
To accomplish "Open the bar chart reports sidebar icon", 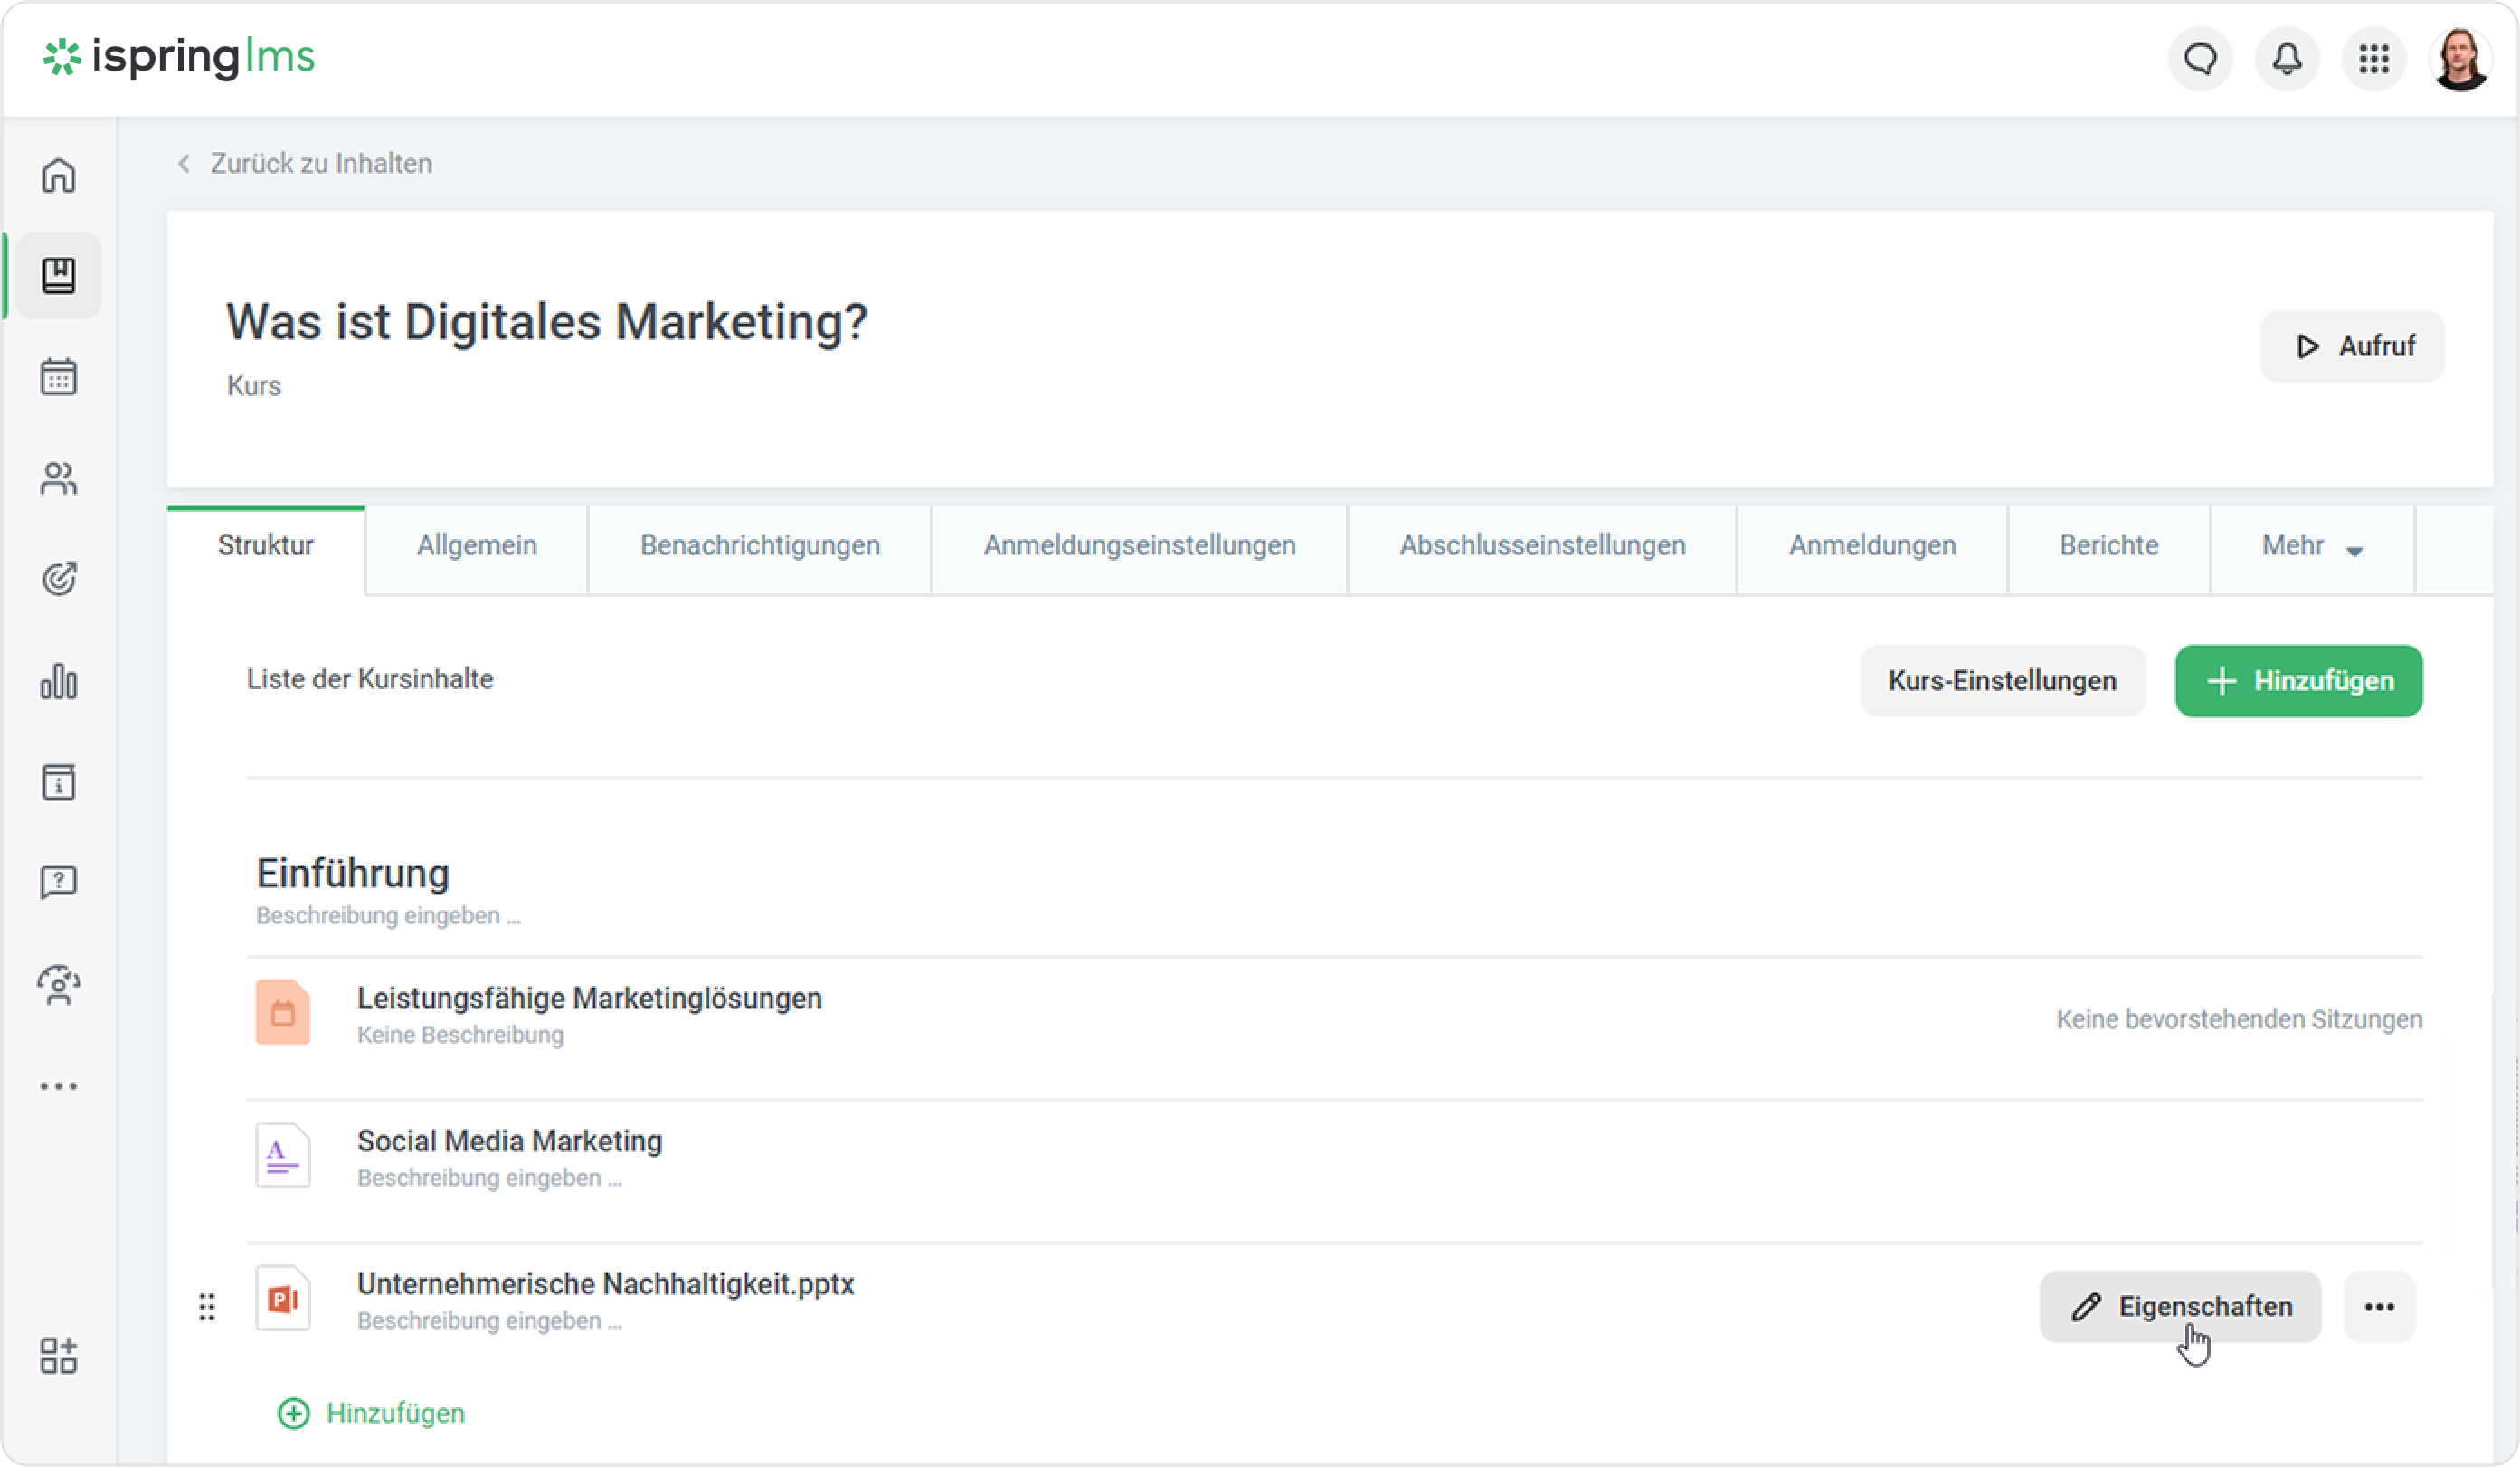I will pos(58,681).
